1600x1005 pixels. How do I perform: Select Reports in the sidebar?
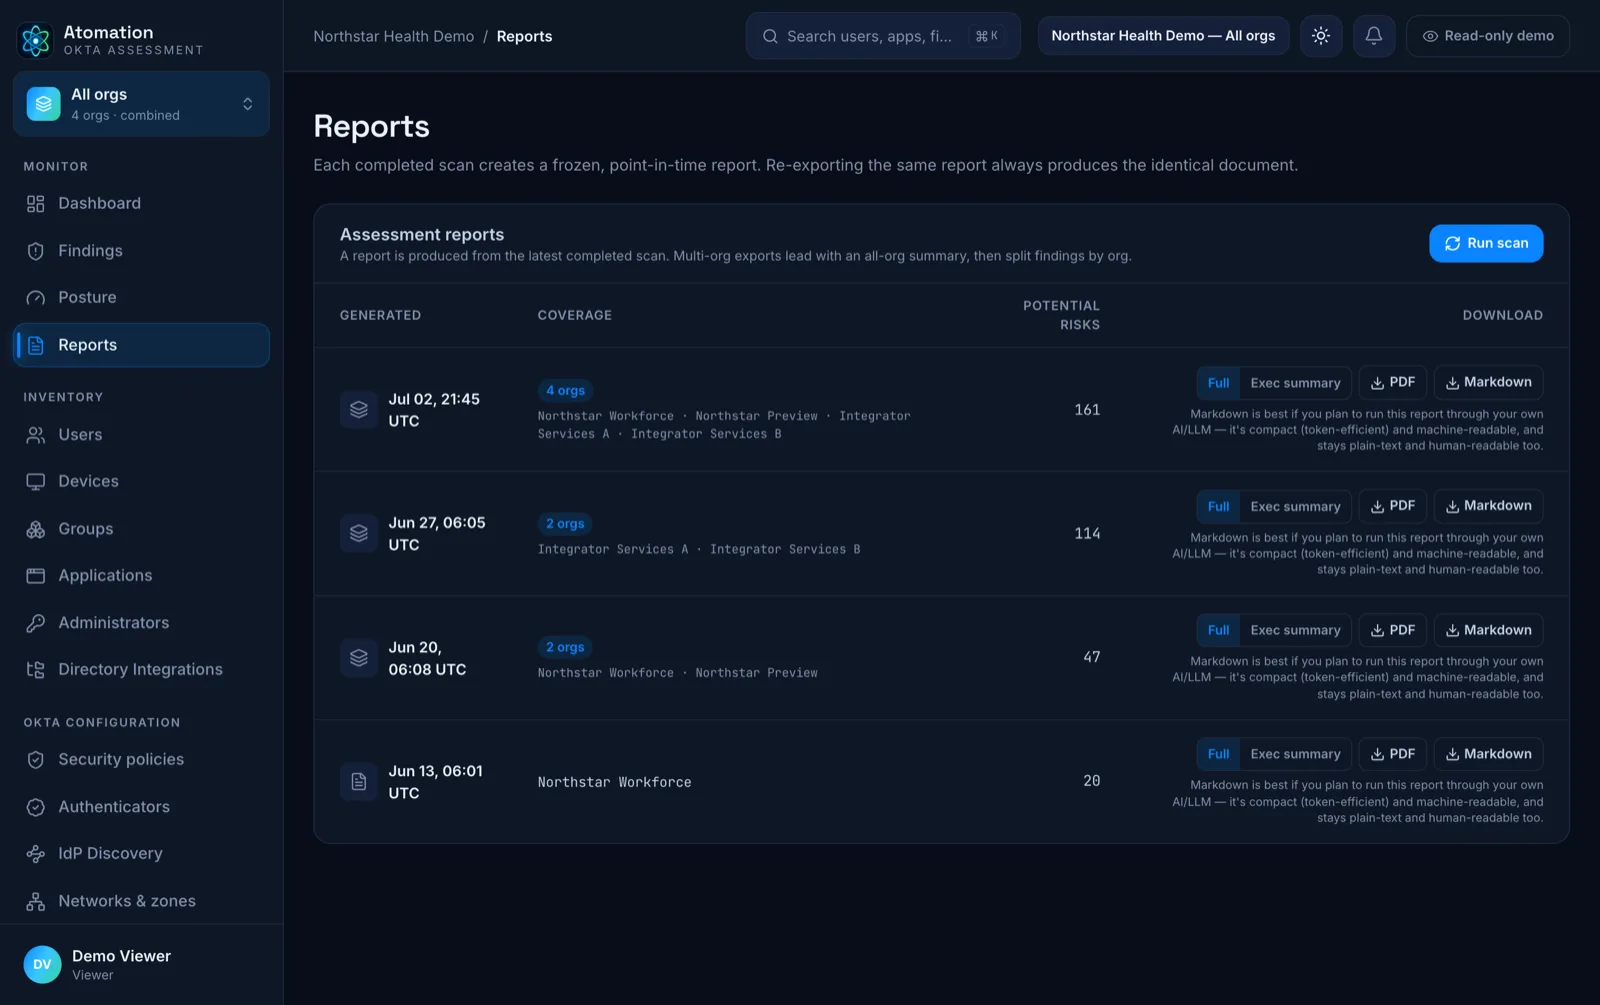pyautogui.click(x=141, y=345)
